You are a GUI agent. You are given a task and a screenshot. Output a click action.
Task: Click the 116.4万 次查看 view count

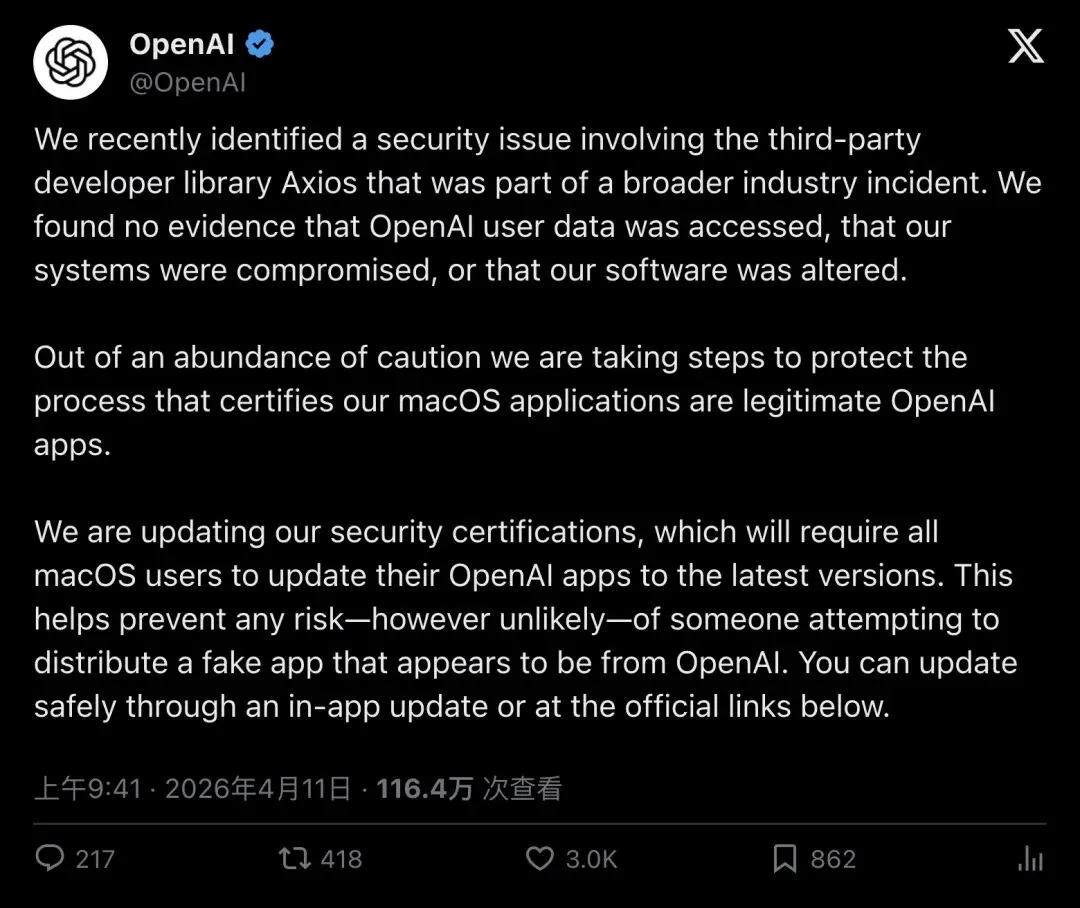click(469, 789)
